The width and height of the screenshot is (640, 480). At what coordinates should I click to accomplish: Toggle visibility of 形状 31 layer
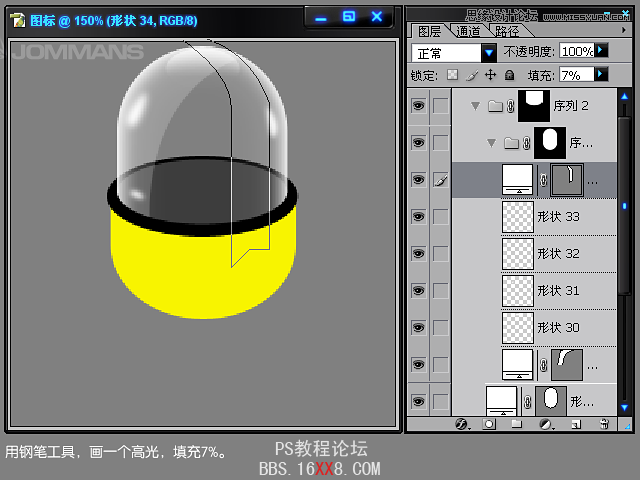[x=418, y=290]
